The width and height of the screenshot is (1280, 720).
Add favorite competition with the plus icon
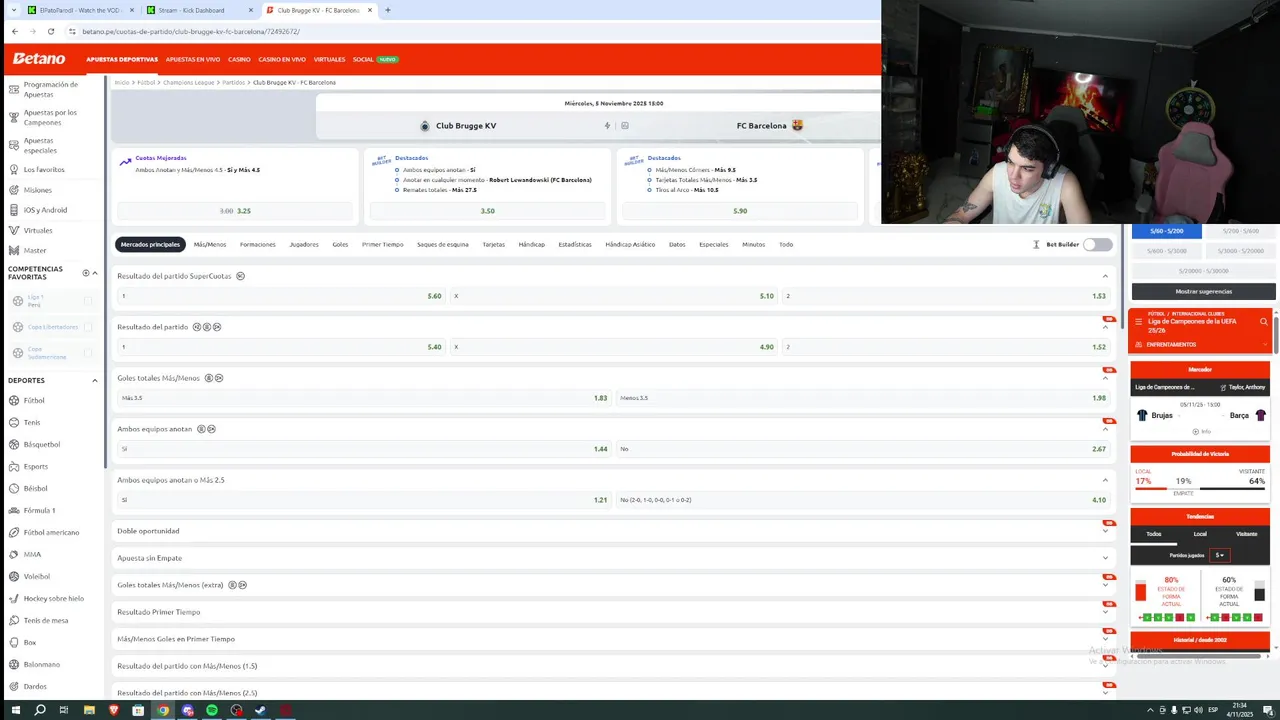(86, 272)
